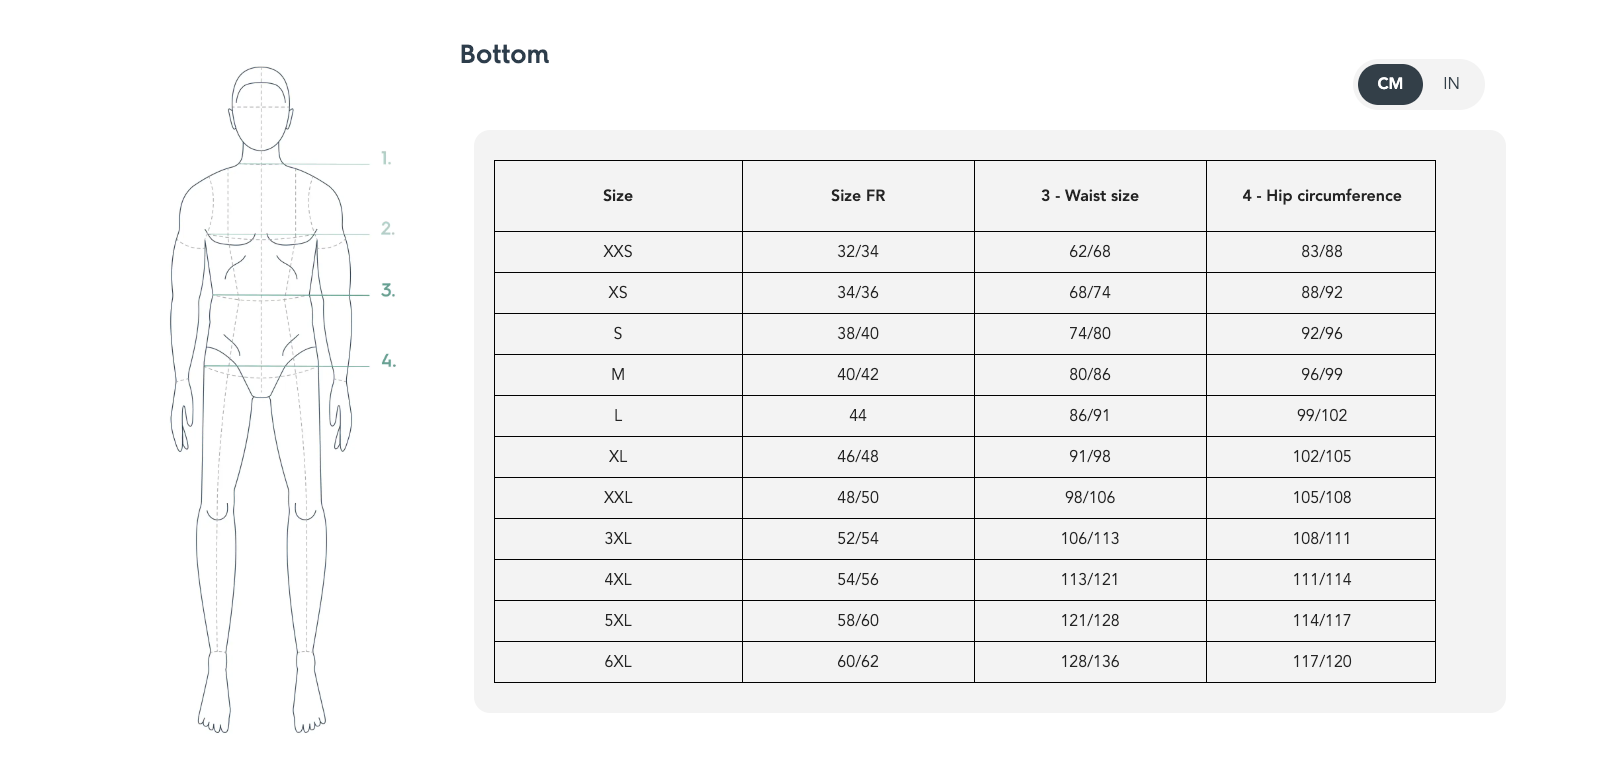Screen dimensions: 1624x780
Task: Click the Bottom section heading
Action: pyautogui.click(x=504, y=54)
